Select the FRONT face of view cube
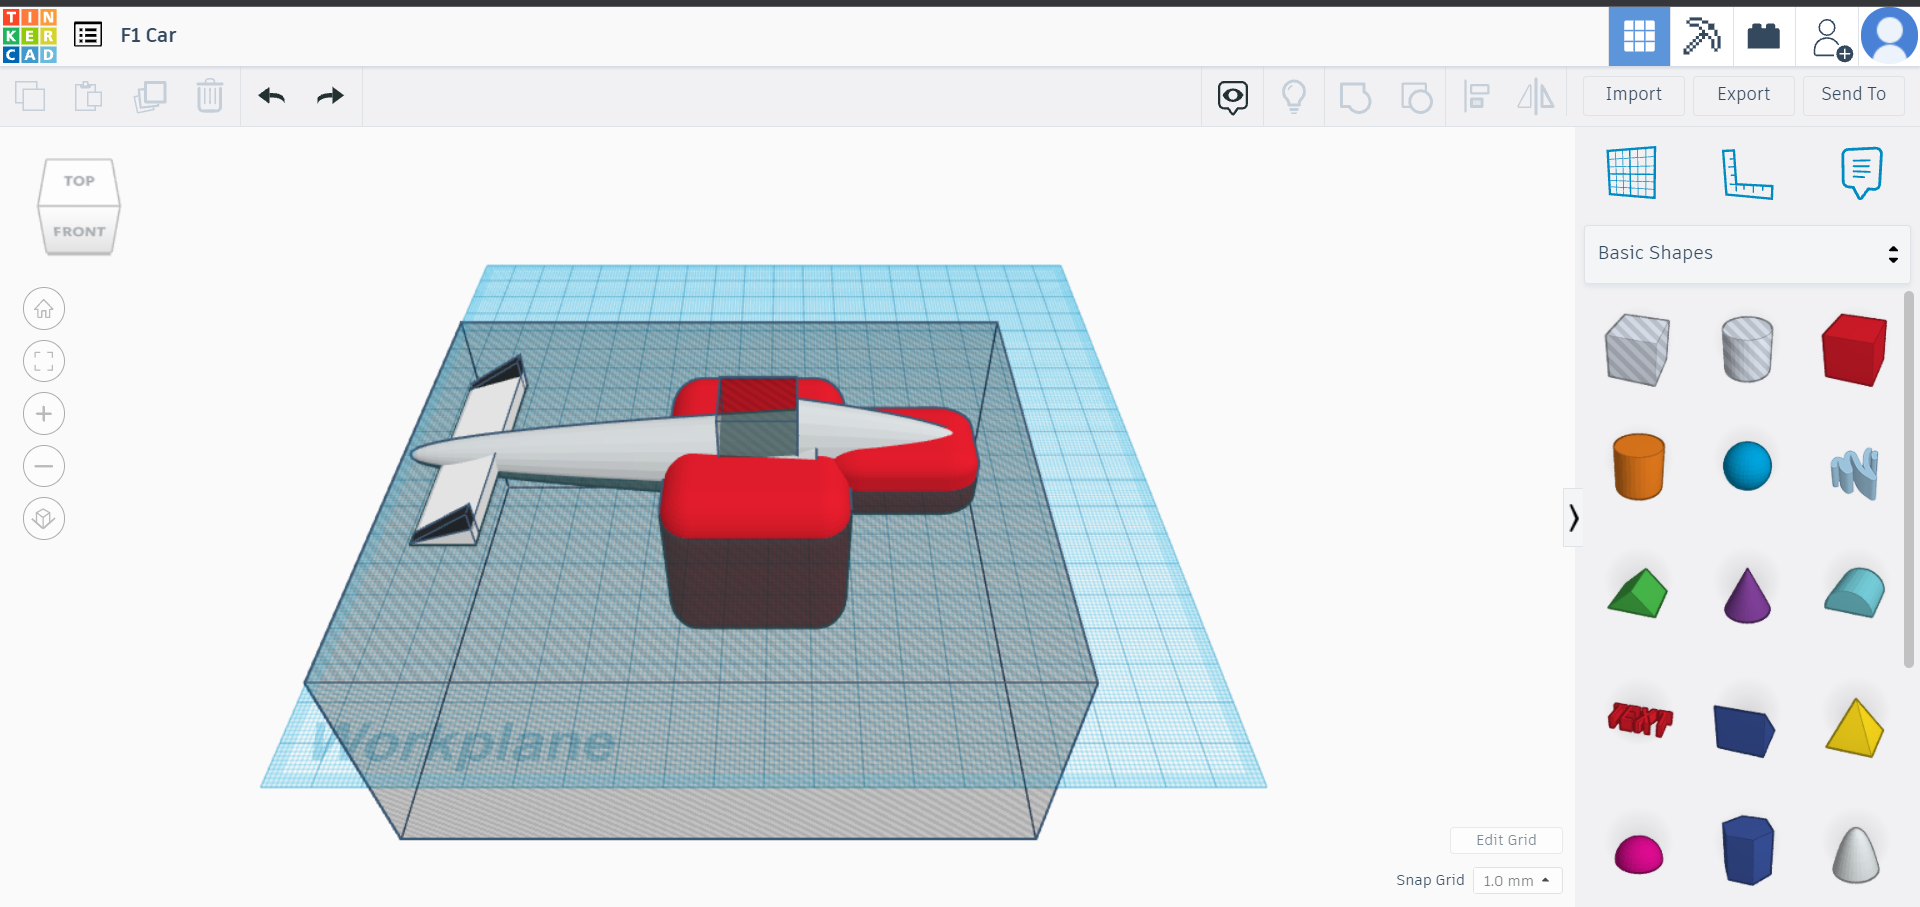 click(x=79, y=231)
